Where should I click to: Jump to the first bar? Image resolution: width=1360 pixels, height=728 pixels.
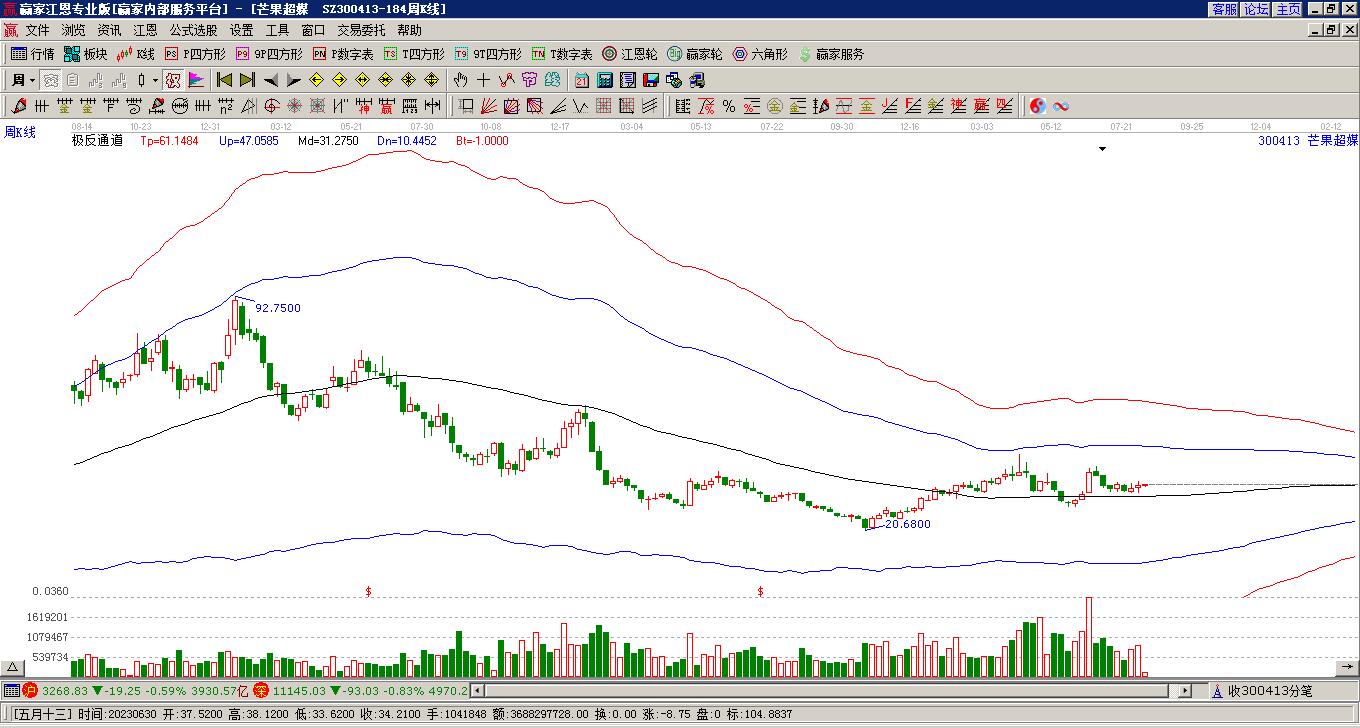point(225,80)
